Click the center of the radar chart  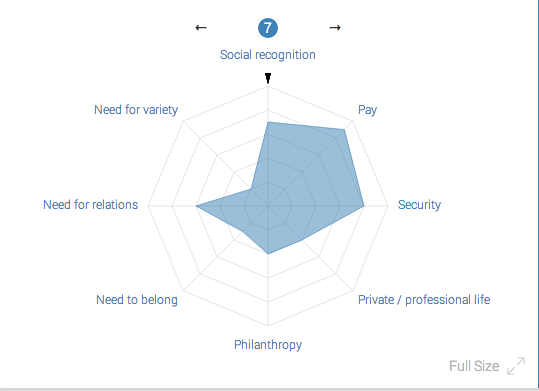point(268,206)
